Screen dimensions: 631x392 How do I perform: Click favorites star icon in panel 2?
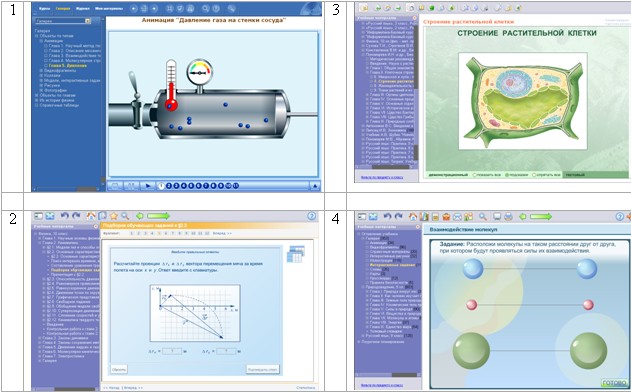(x=114, y=216)
